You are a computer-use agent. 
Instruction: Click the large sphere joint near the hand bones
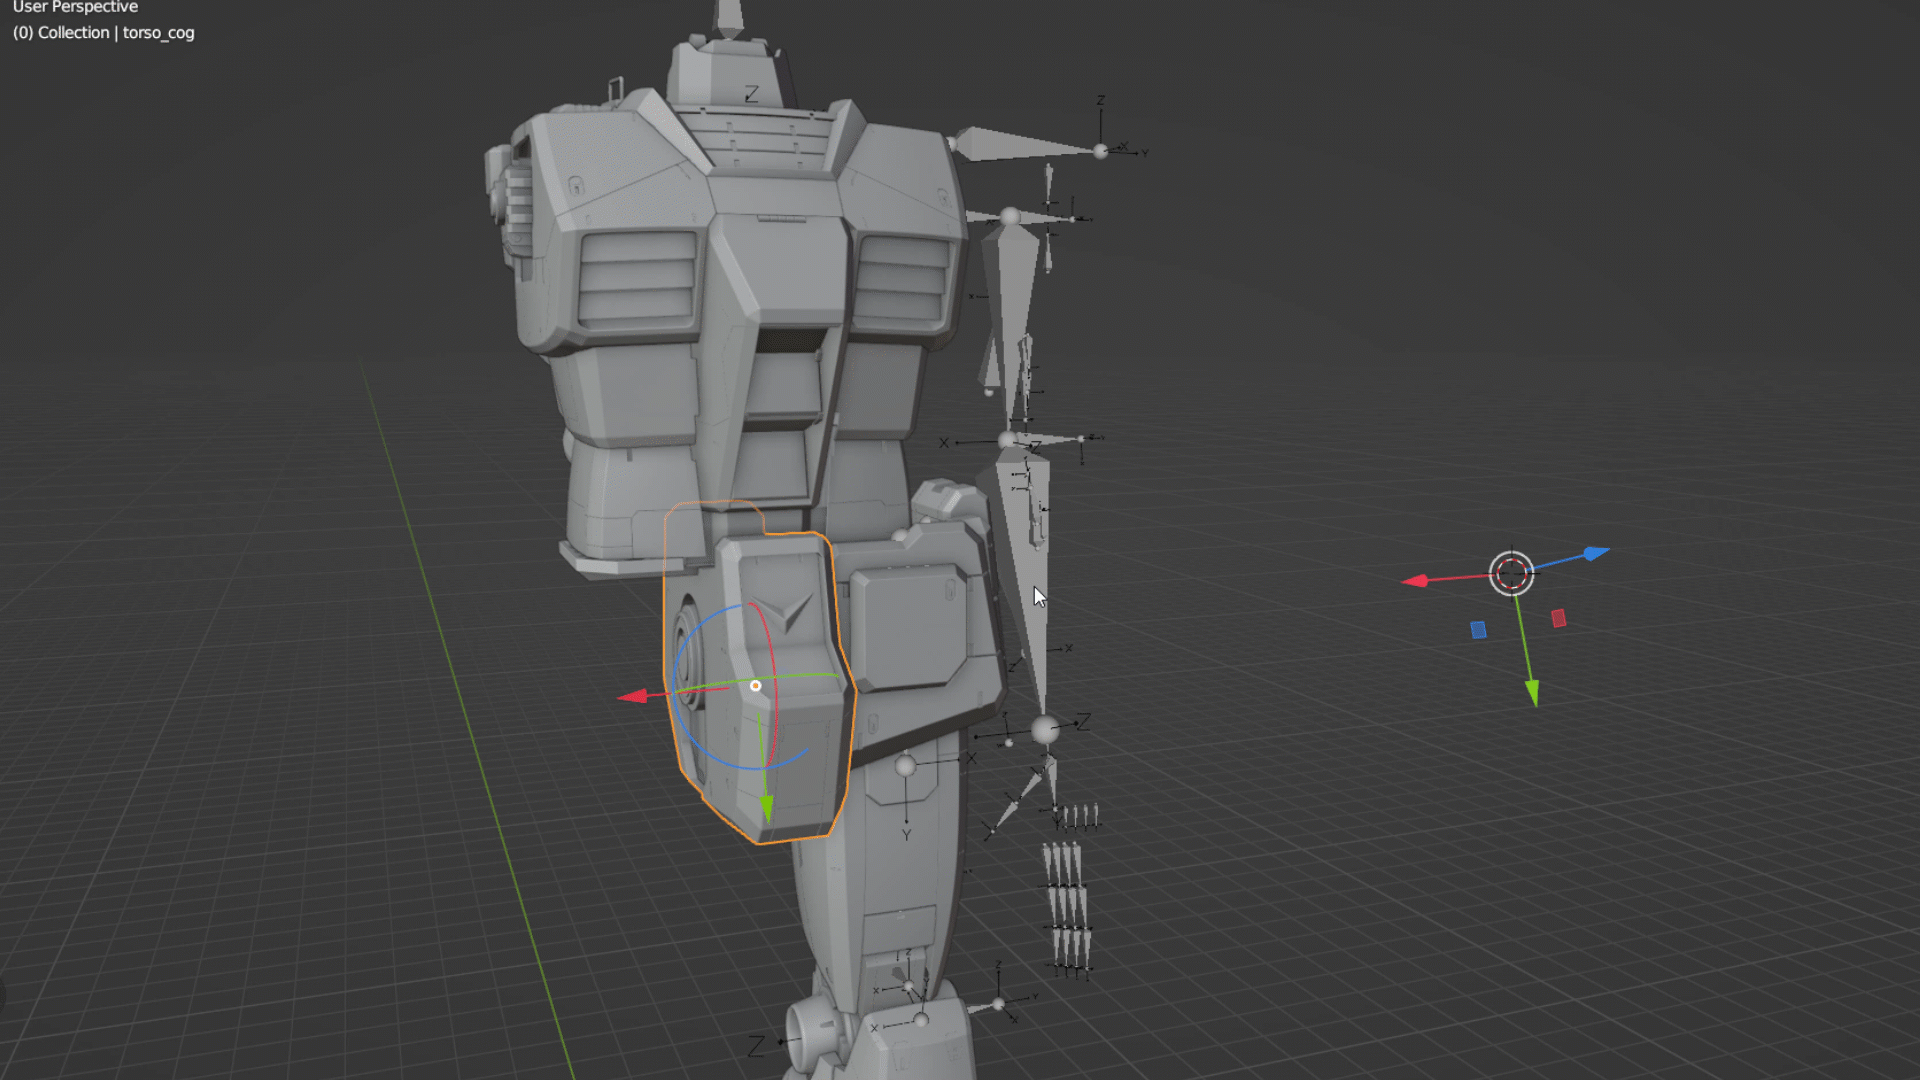(1045, 730)
